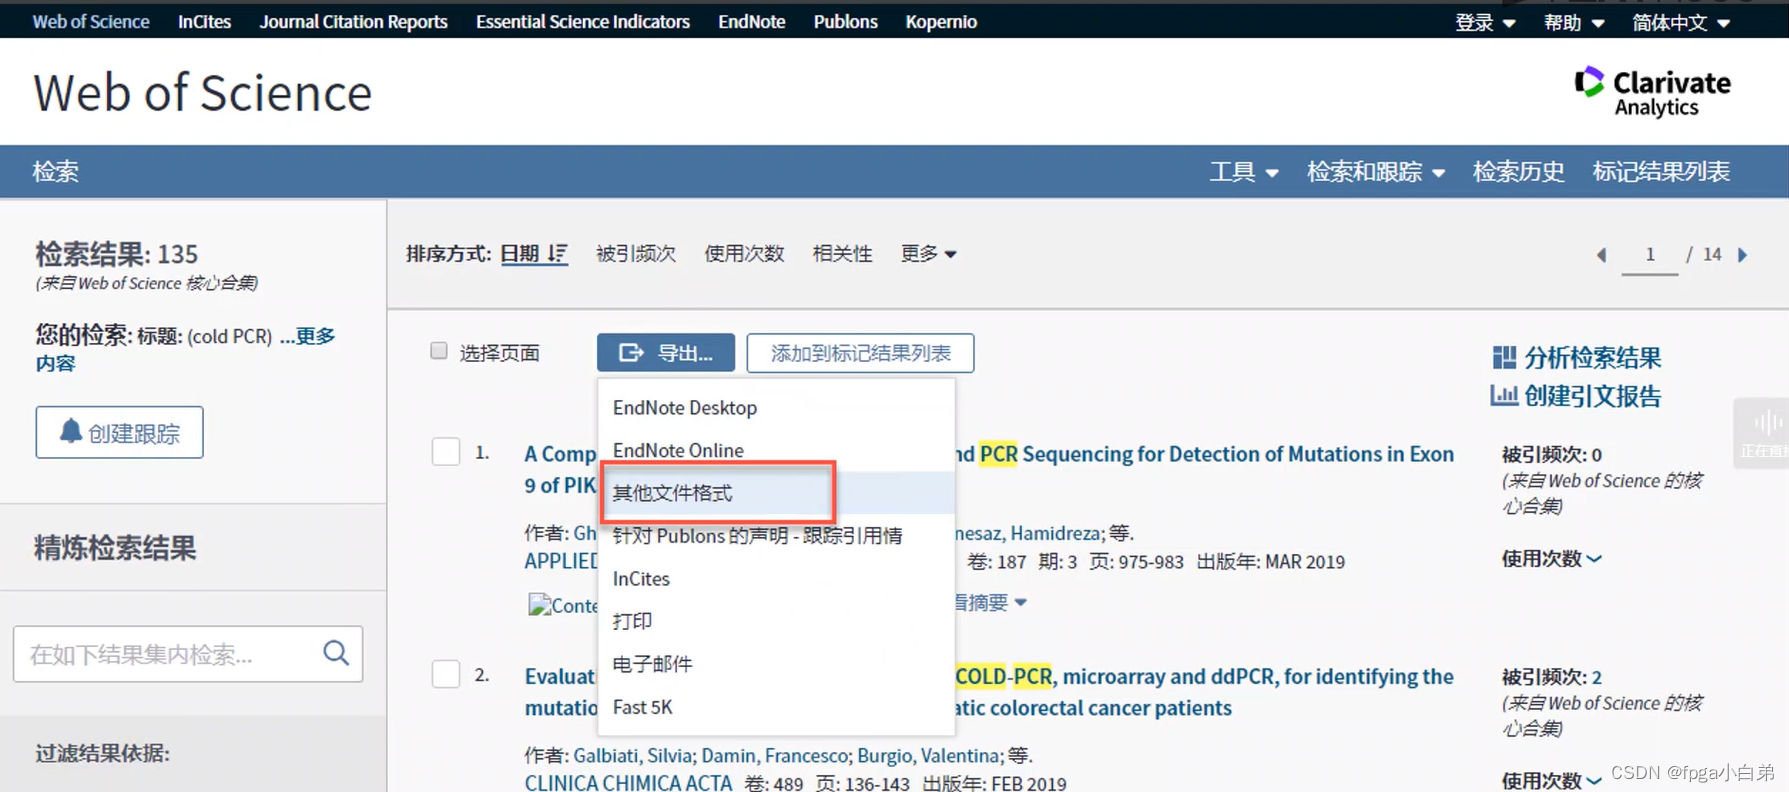Click the Clarivate Analytics logo
Viewport: 1789px width, 792px height.
click(x=1652, y=92)
